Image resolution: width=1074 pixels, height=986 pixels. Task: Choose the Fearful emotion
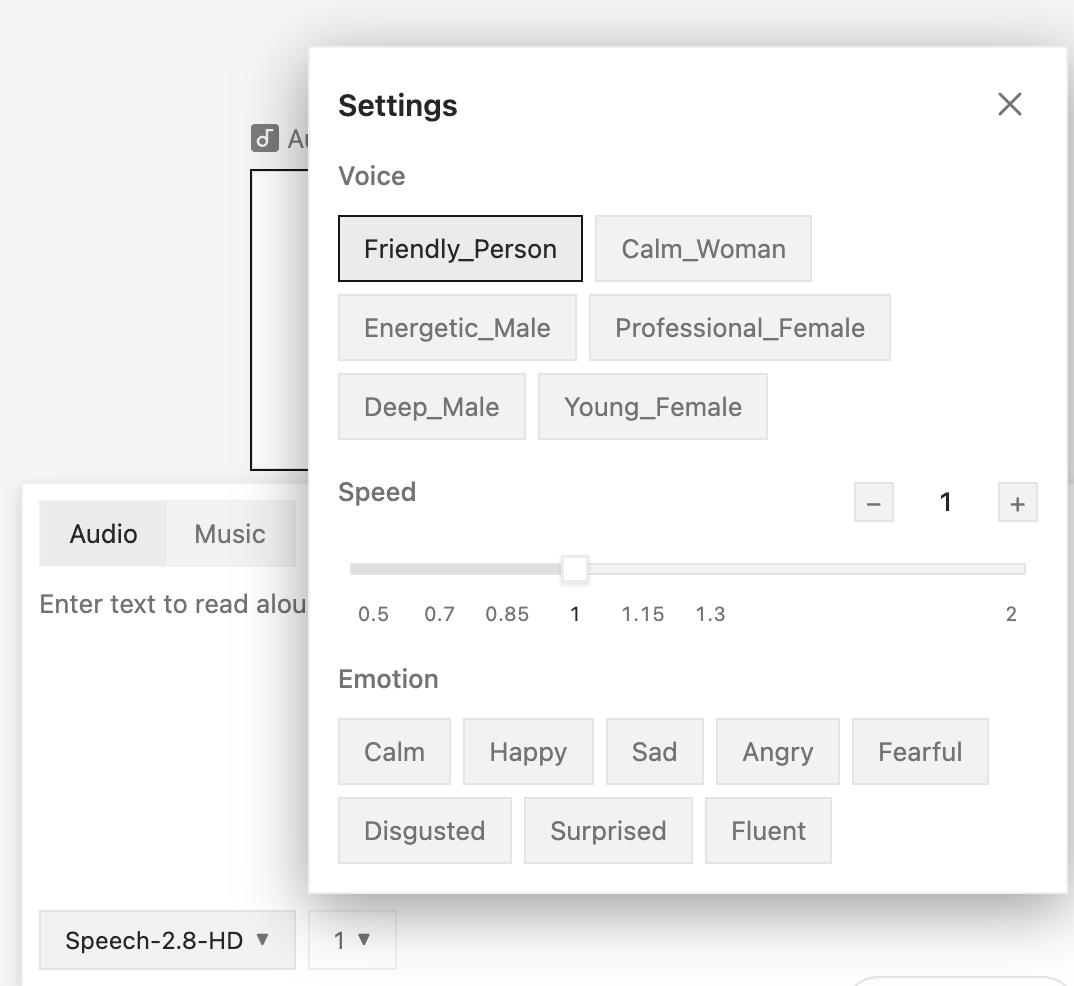click(921, 751)
